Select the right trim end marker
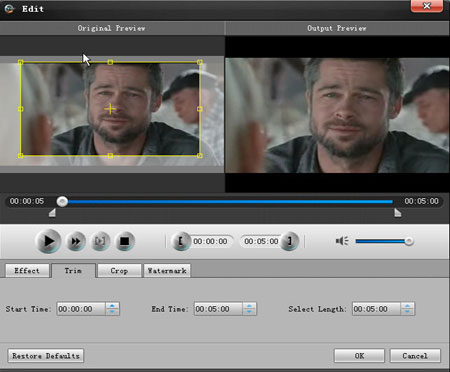Viewport: 450px width, 372px height. 397,213
